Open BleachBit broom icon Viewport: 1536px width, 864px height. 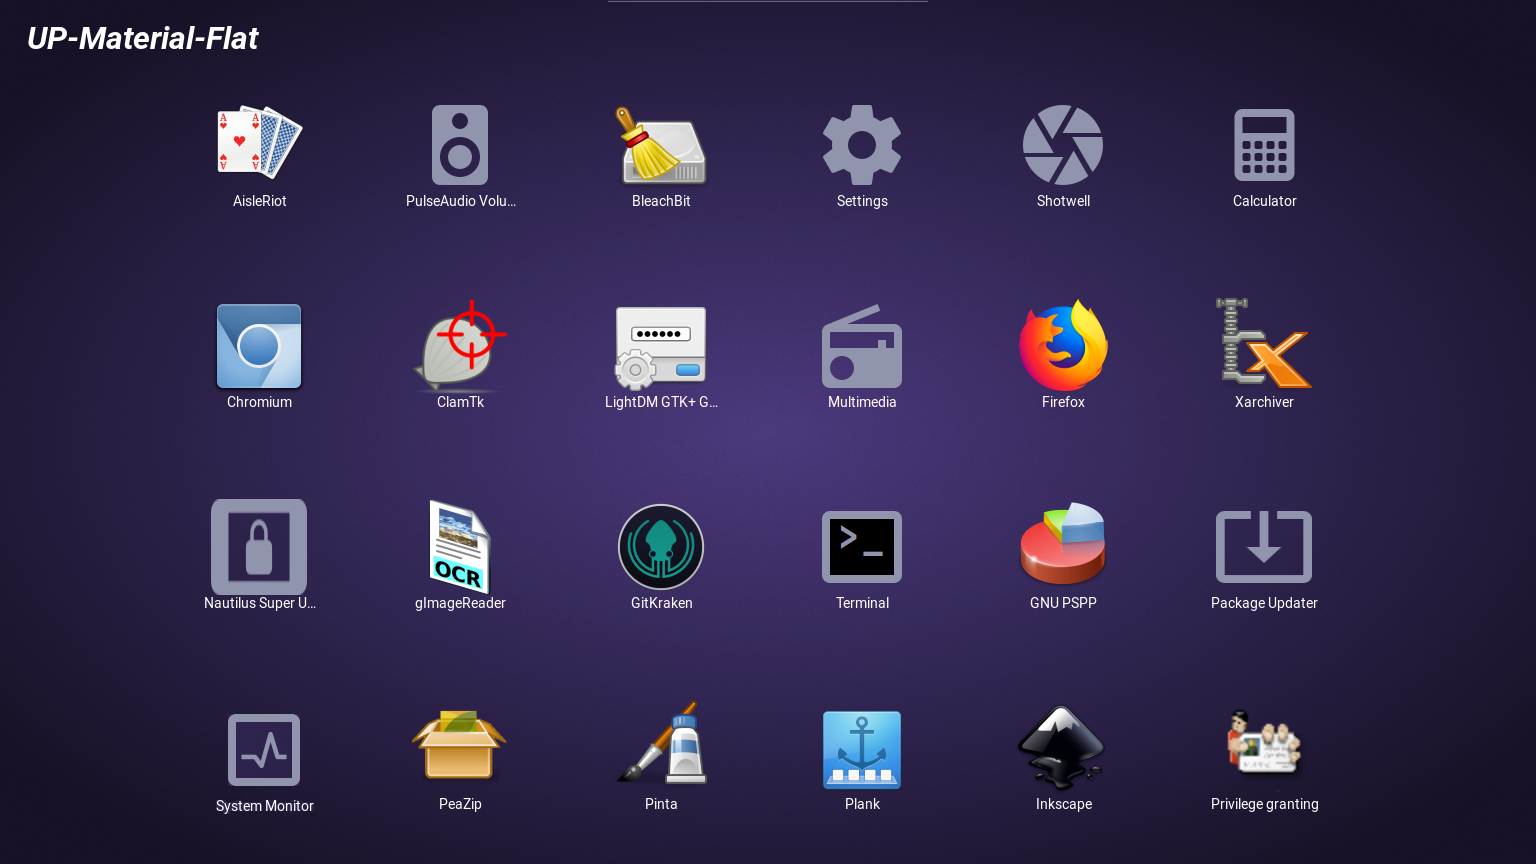661,145
